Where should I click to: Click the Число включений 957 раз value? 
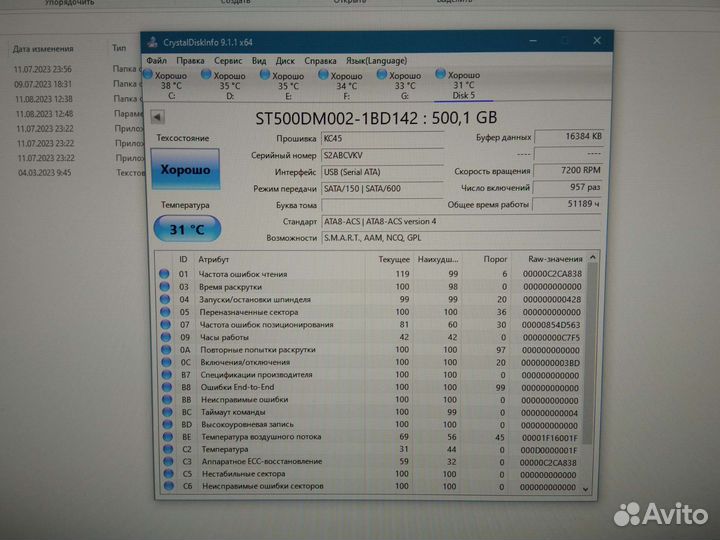click(x=568, y=187)
